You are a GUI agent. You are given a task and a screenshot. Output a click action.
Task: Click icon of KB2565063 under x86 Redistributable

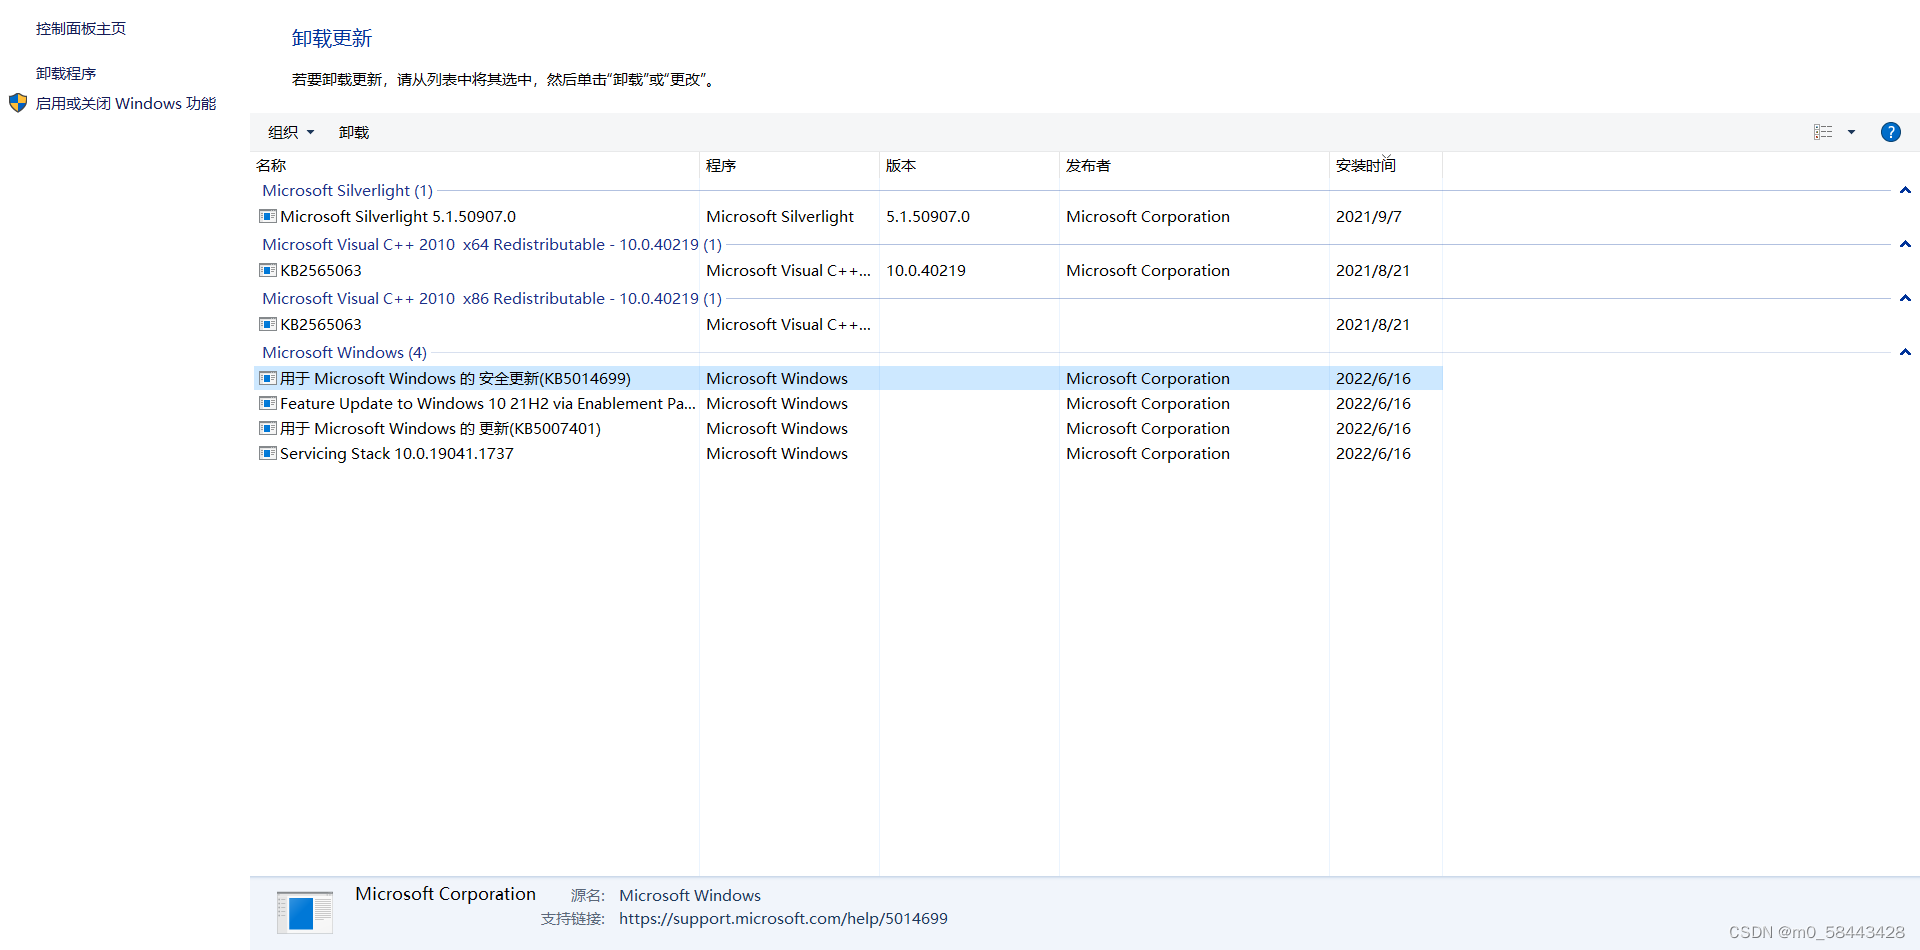coord(268,324)
